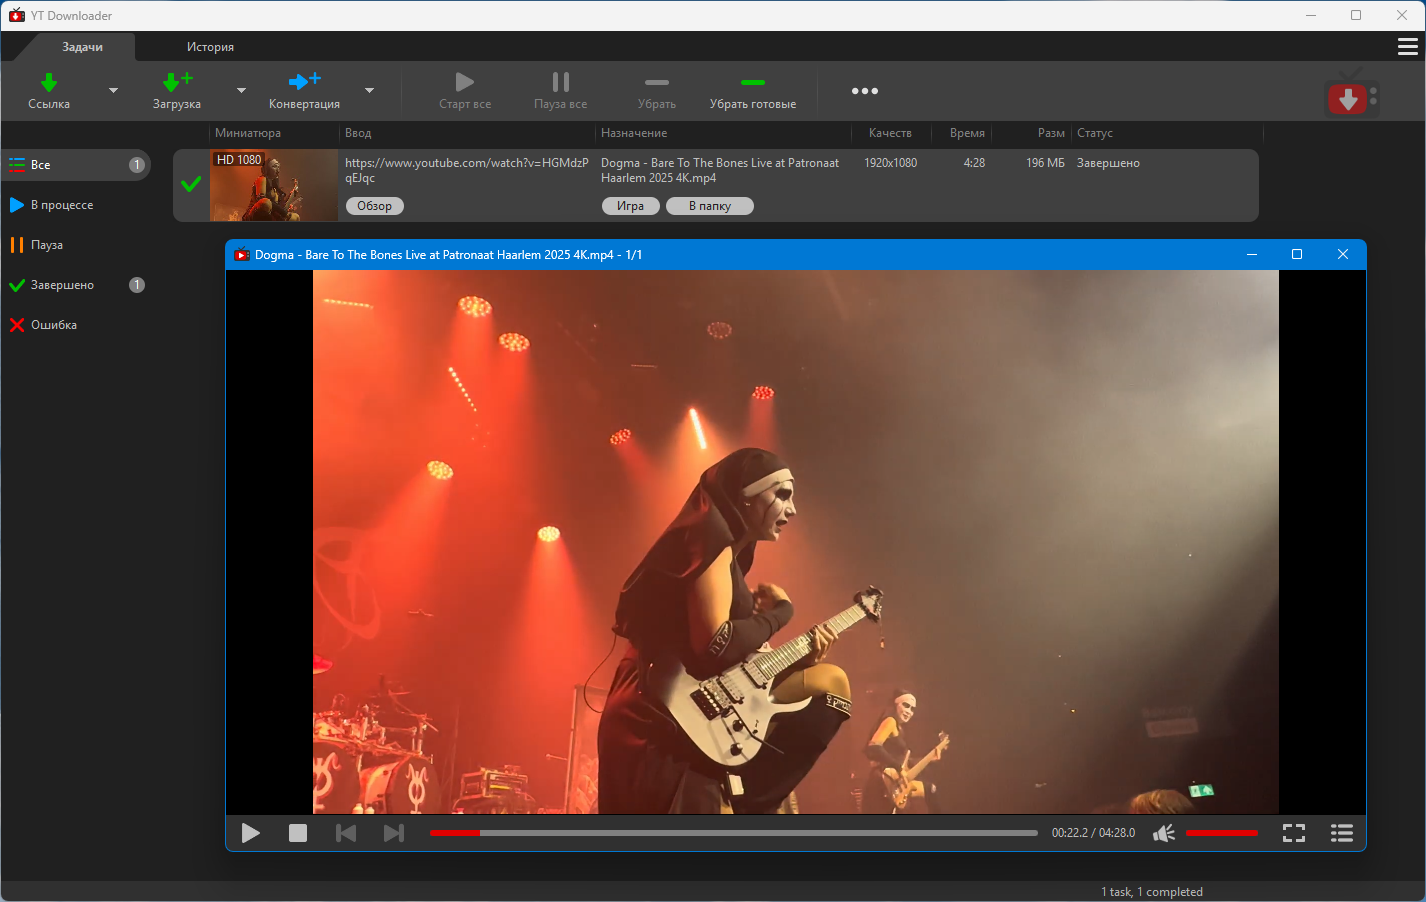Go to previous track in player

coord(346,833)
